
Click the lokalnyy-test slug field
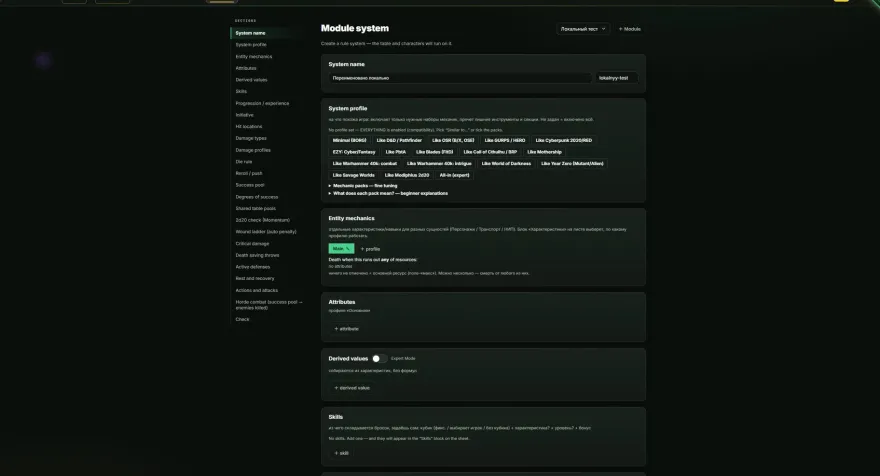tap(616, 78)
